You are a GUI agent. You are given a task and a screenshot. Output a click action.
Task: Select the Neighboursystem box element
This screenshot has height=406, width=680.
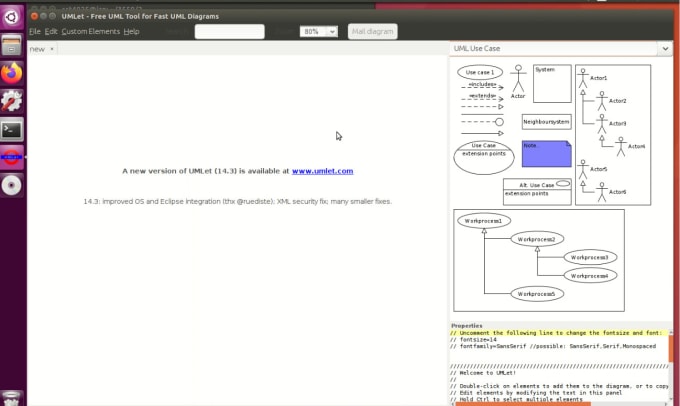tap(546, 122)
